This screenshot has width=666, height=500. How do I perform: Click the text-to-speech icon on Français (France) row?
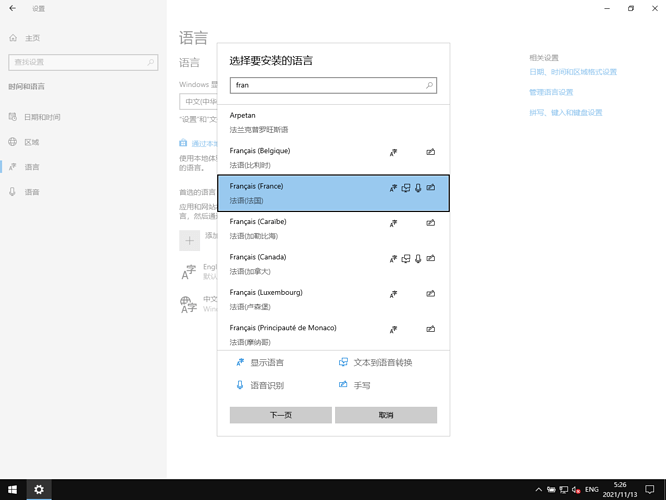(x=406, y=188)
